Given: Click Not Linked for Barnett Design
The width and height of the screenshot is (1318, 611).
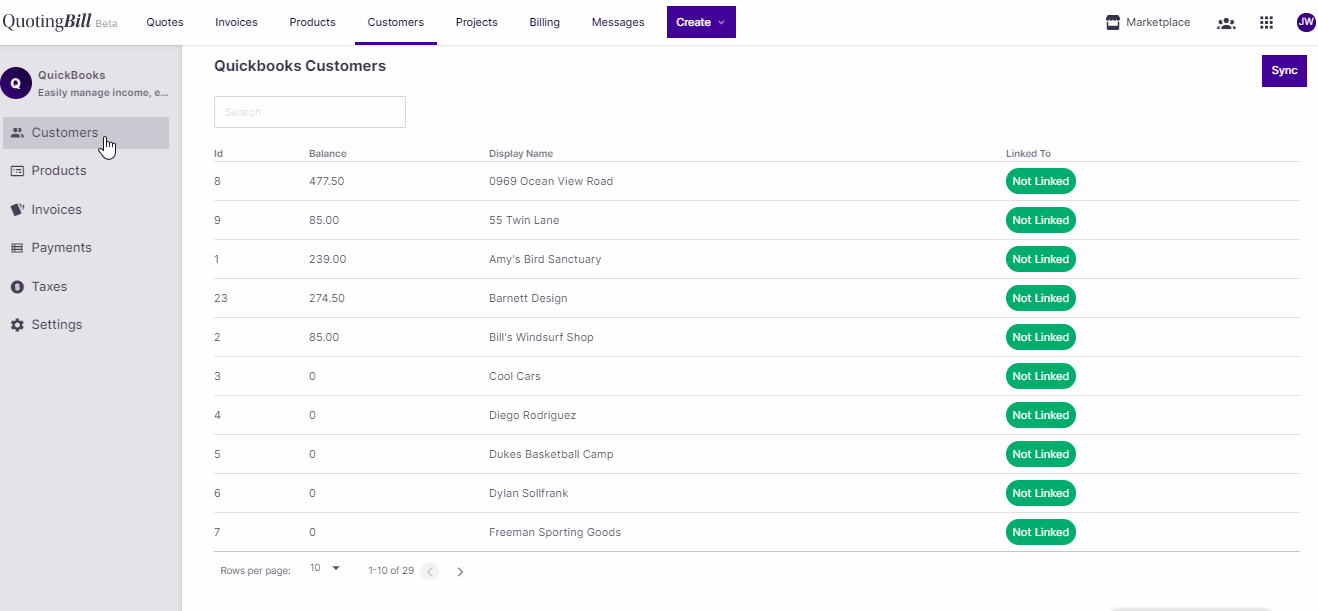Looking at the screenshot, I should tap(1041, 298).
